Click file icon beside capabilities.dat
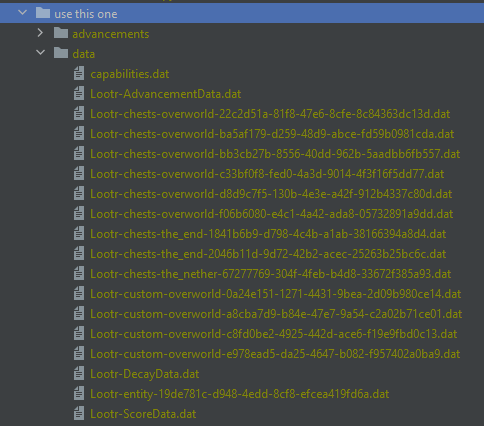Image resolution: width=484 pixels, height=426 pixels. [x=79, y=73]
